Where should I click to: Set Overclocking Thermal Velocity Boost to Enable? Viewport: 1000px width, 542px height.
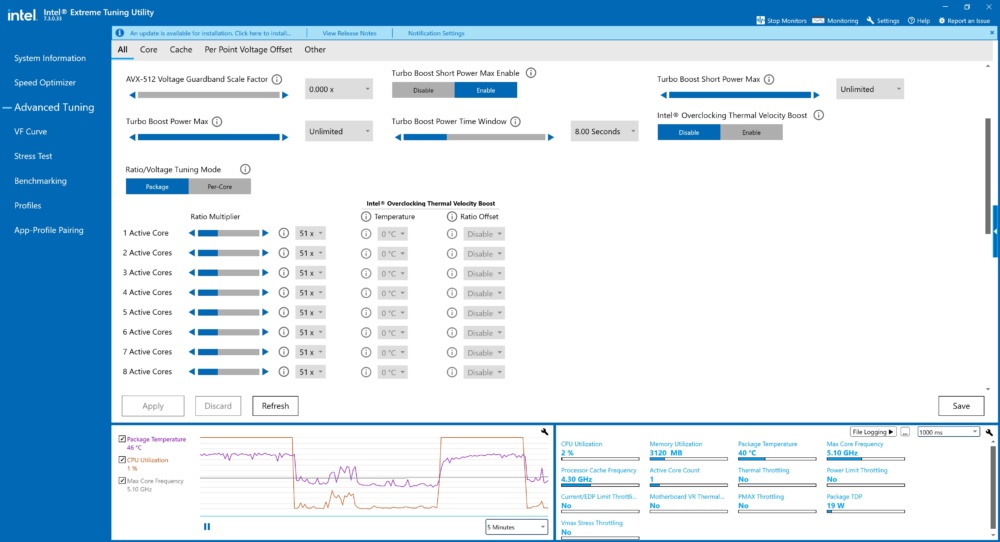point(751,133)
